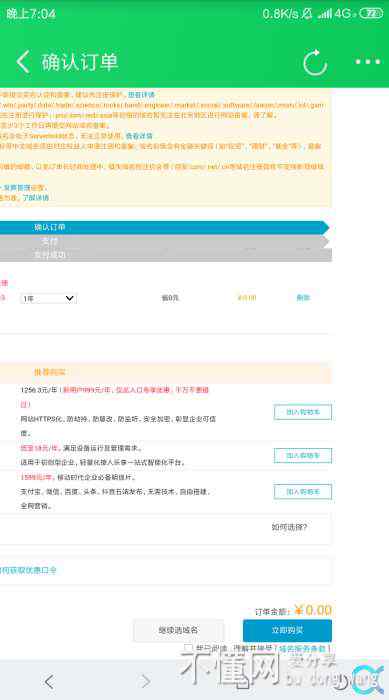Click the 如何选择? link
This screenshot has height=700, width=389.
point(289,527)
